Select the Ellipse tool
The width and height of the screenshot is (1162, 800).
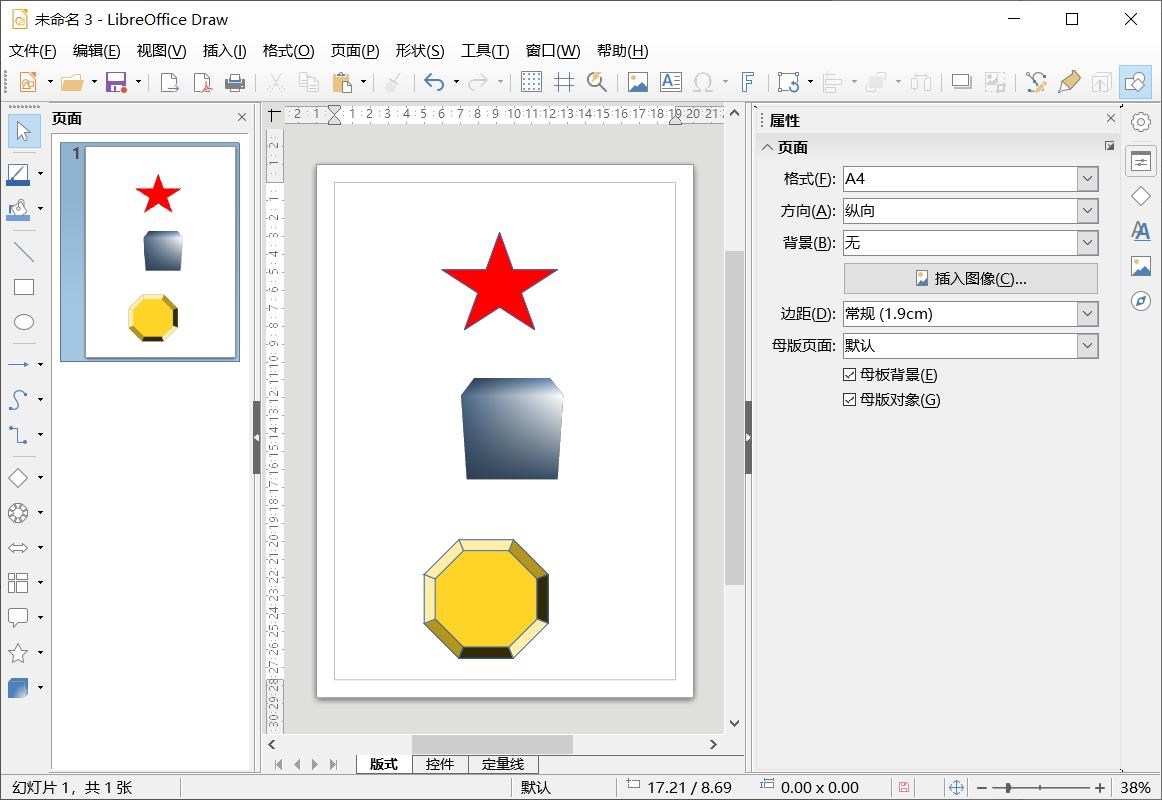[23, 322]
